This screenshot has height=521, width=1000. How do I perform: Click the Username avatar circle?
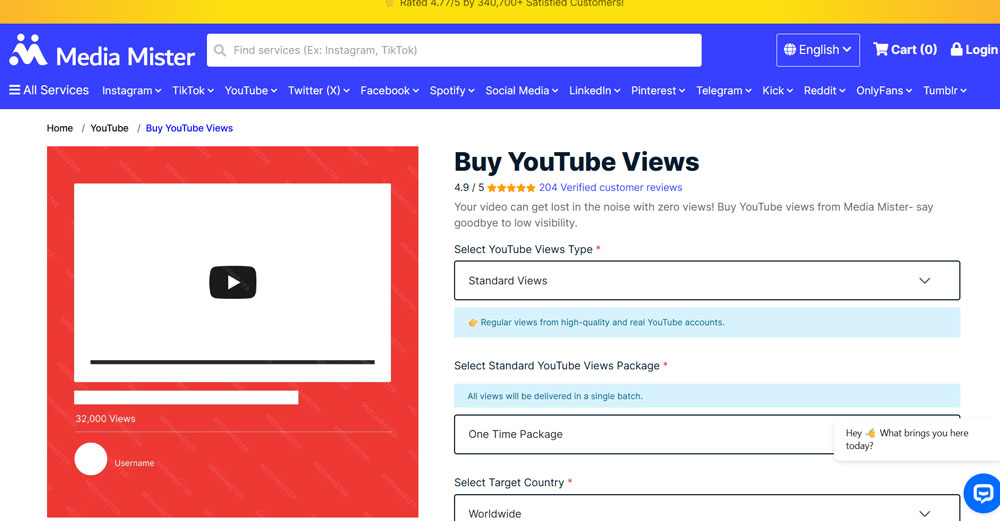91,459
